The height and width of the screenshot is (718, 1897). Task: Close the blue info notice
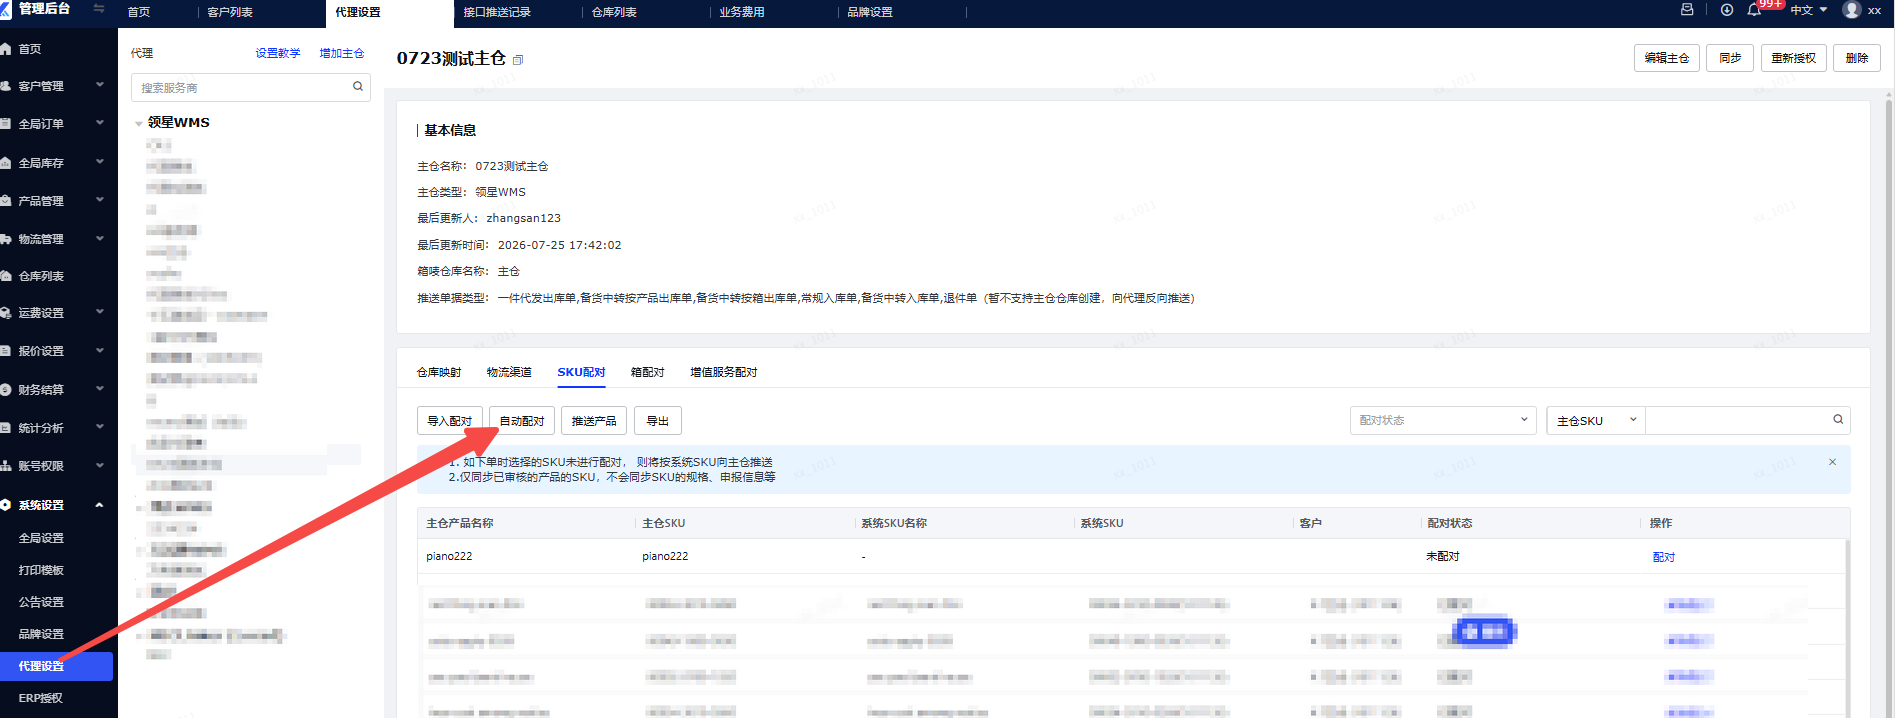1832,462
